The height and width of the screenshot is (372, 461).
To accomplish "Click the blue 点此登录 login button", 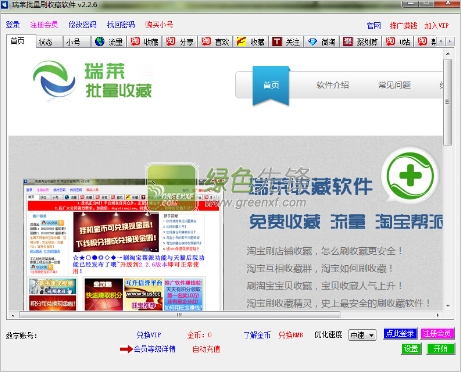I will [x=400, y=334].
